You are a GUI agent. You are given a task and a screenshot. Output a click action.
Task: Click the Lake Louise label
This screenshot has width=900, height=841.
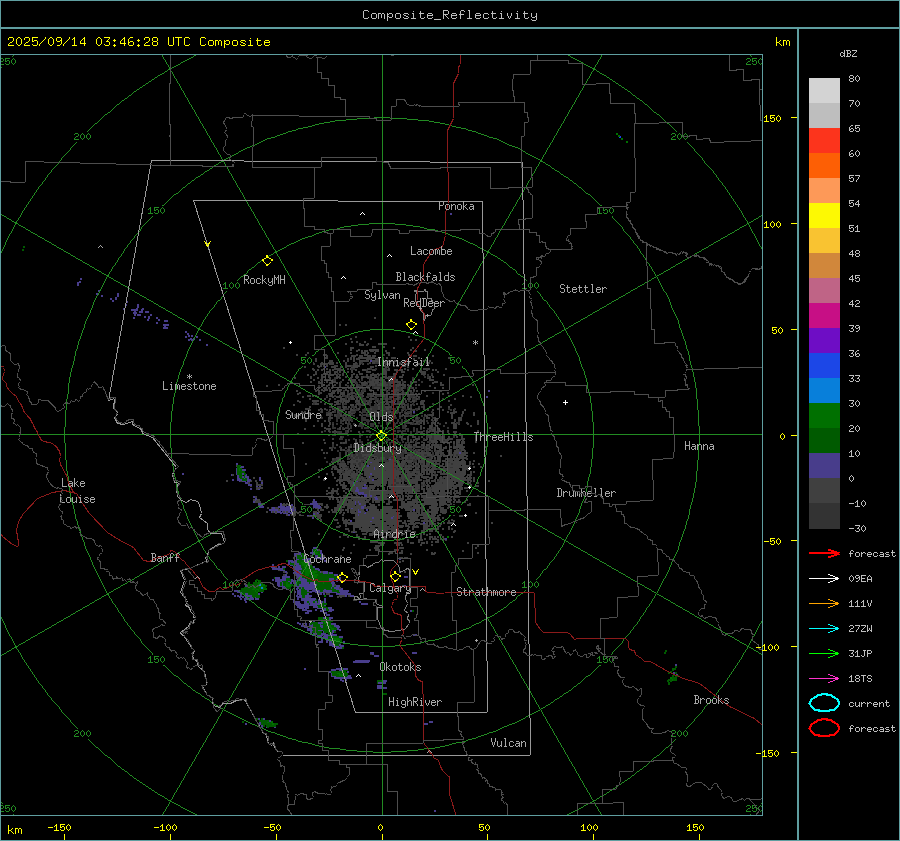point(77,491)
